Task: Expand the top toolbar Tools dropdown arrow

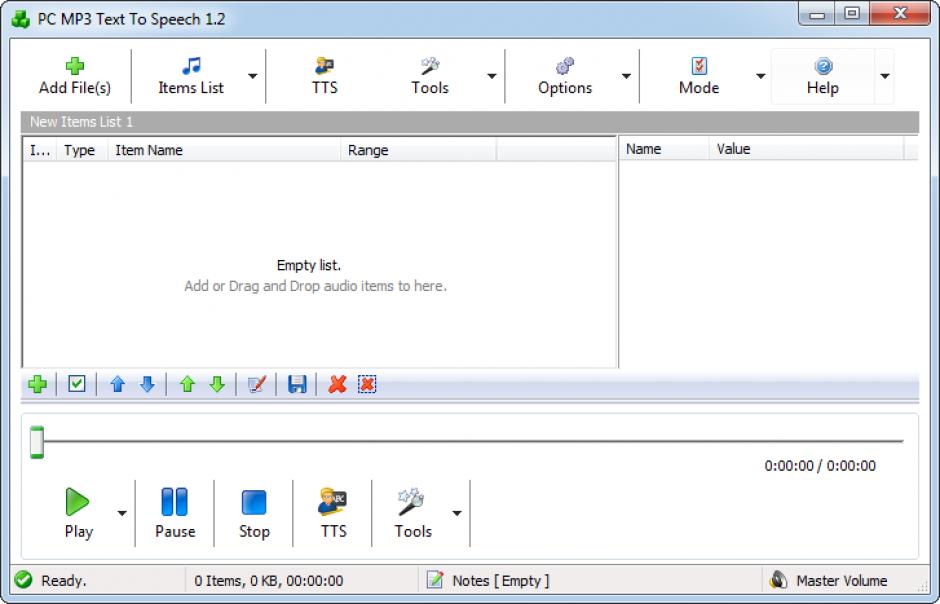Action: point(492,76)
